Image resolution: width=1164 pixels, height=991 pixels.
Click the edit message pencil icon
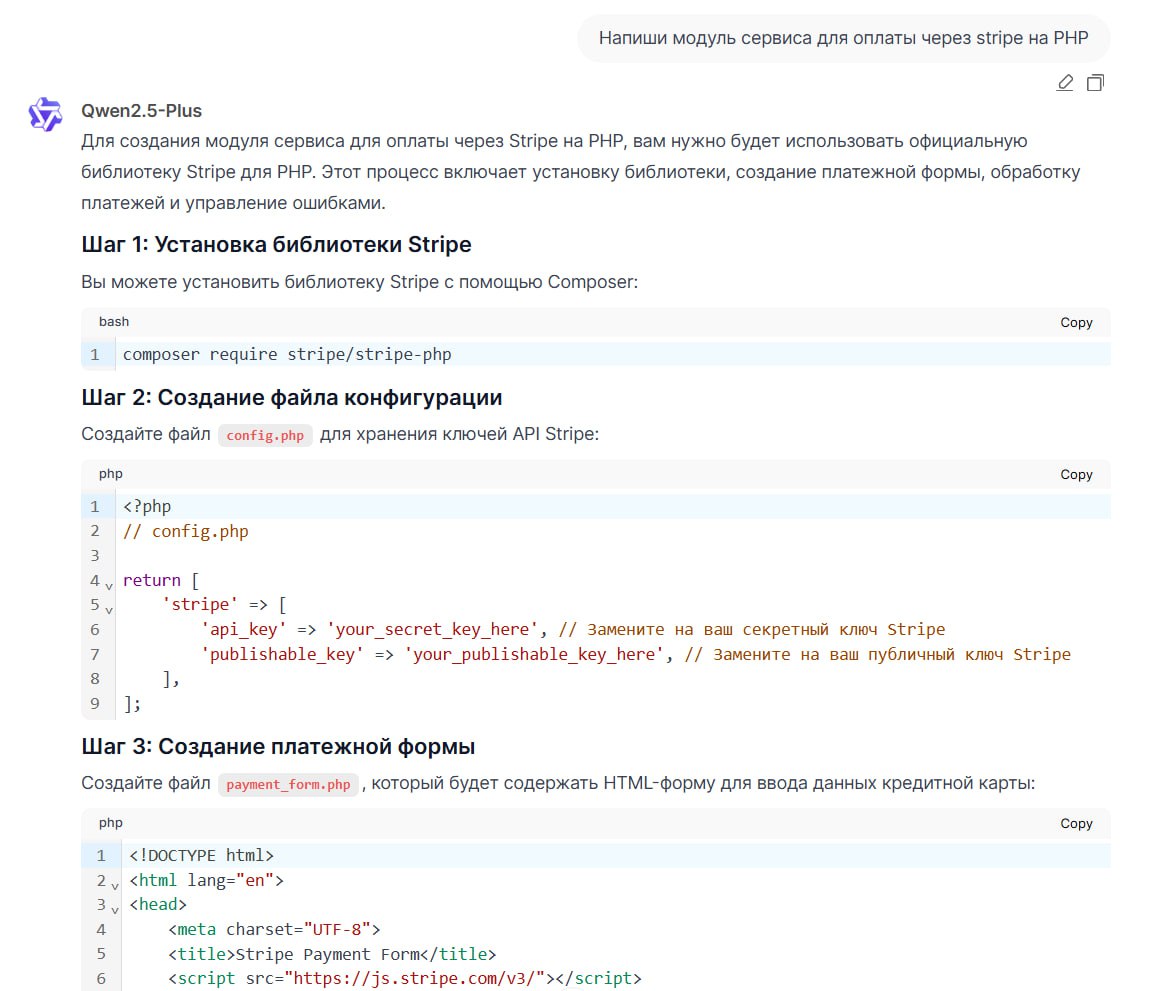pos(1065,83)
